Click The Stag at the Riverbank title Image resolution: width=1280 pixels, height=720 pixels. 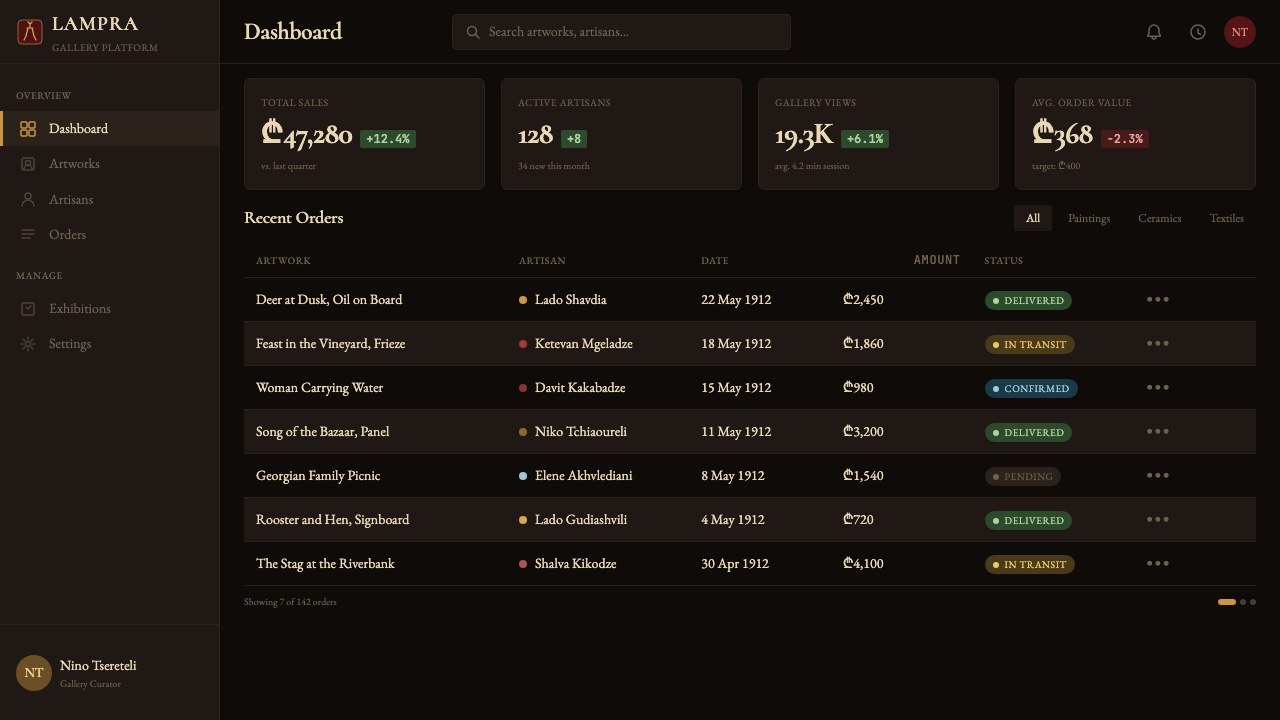(x=325, y=564)
